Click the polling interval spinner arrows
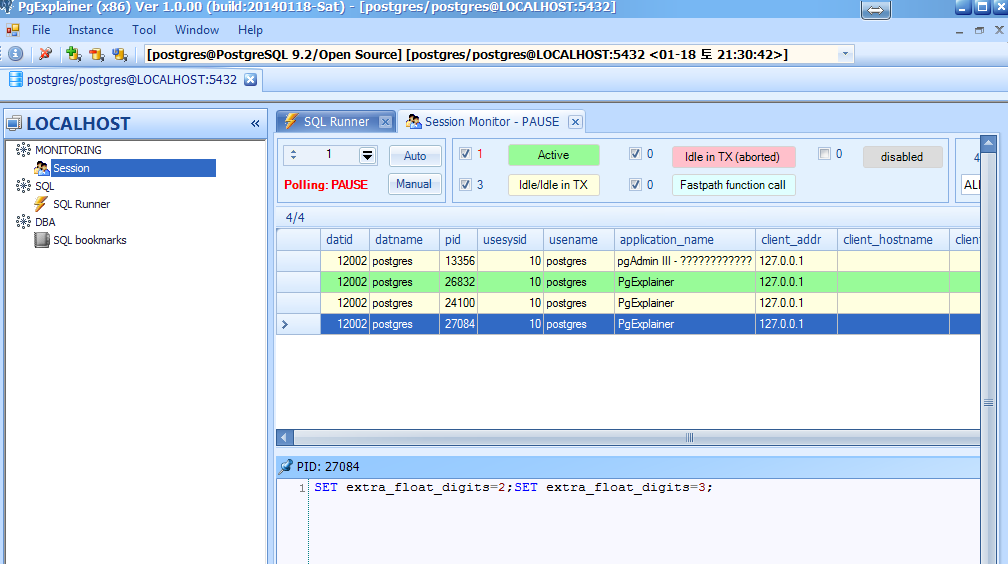This screenshot has height=564, width=1008. point(293,154)
